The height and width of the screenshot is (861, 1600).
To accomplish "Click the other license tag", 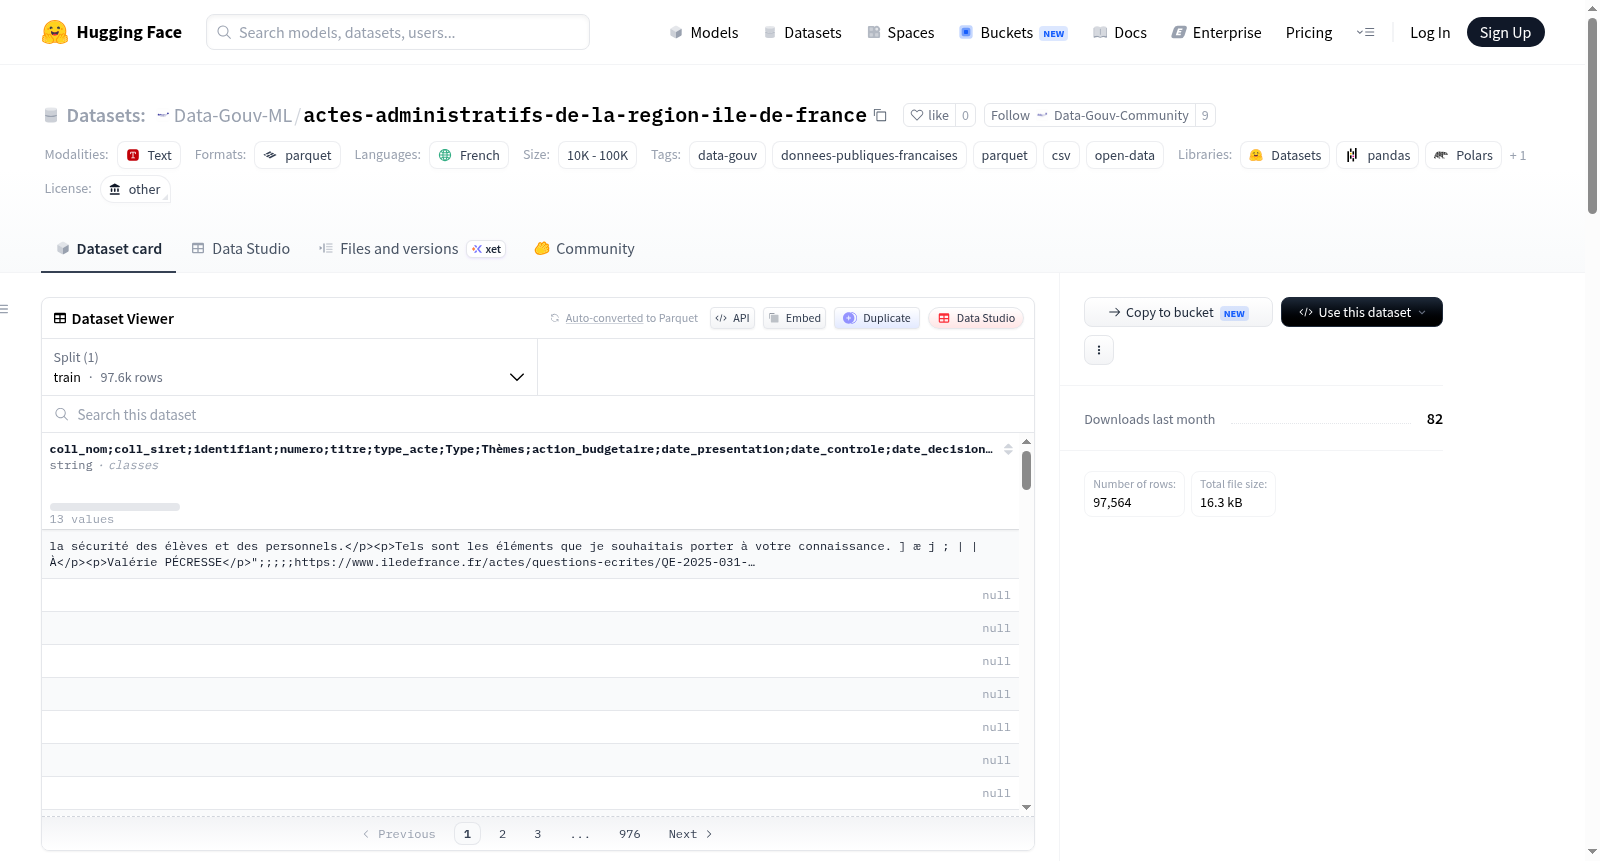I will point(135,189).
